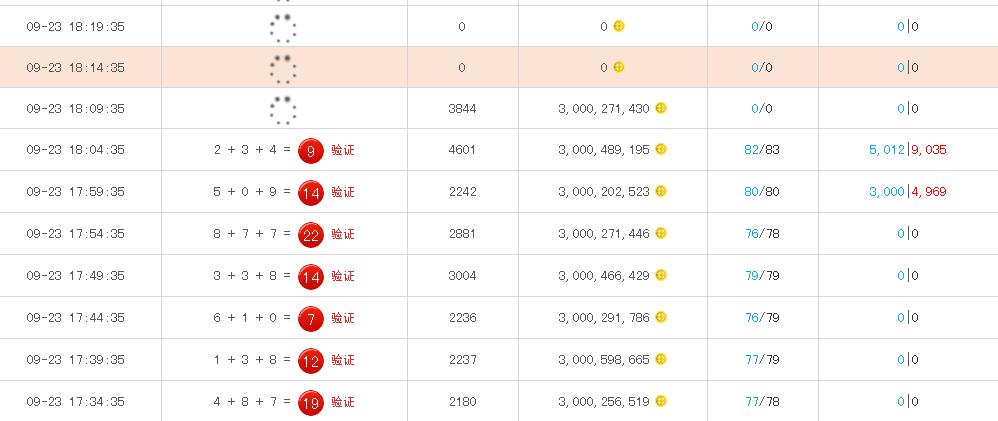
Task: Verify the 17:49:35 draw via 验证
Action: pyautogui.click(x=343, y=276)
